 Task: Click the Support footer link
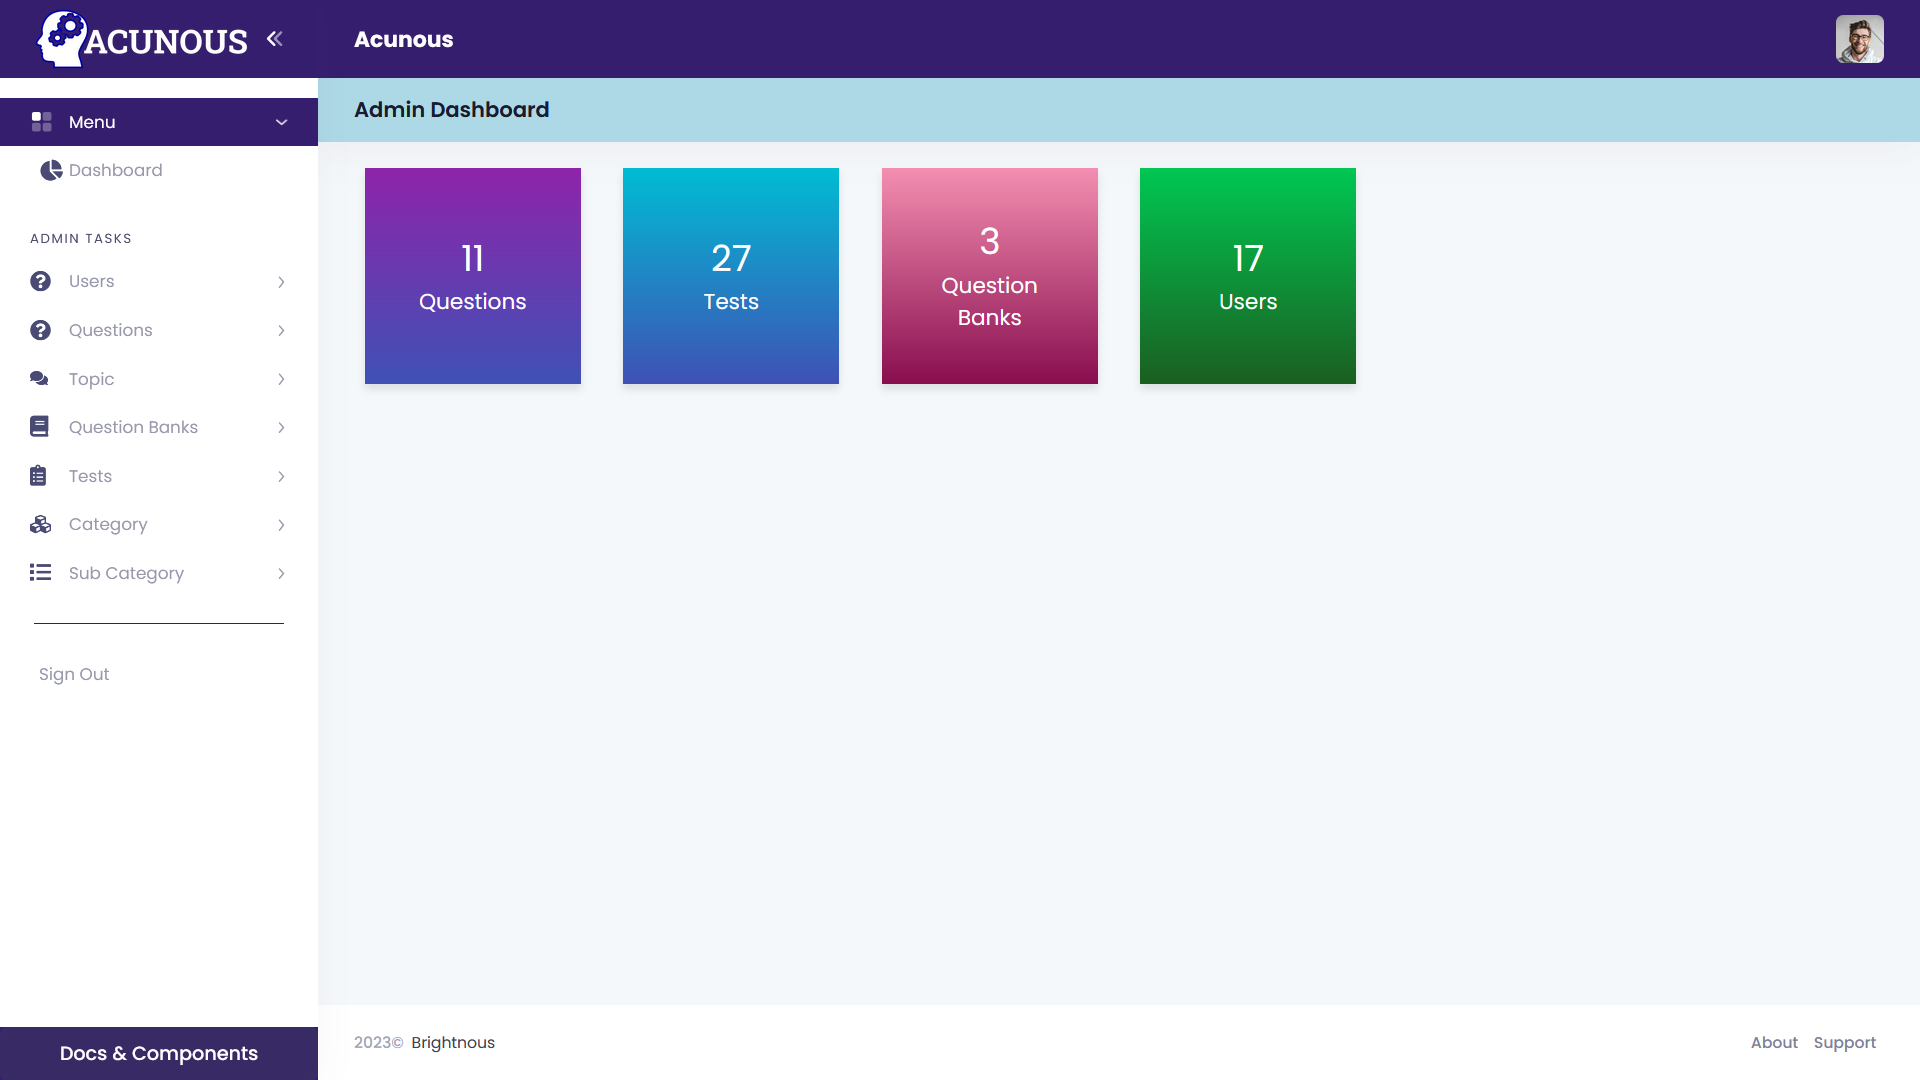coord(1844,1042)
